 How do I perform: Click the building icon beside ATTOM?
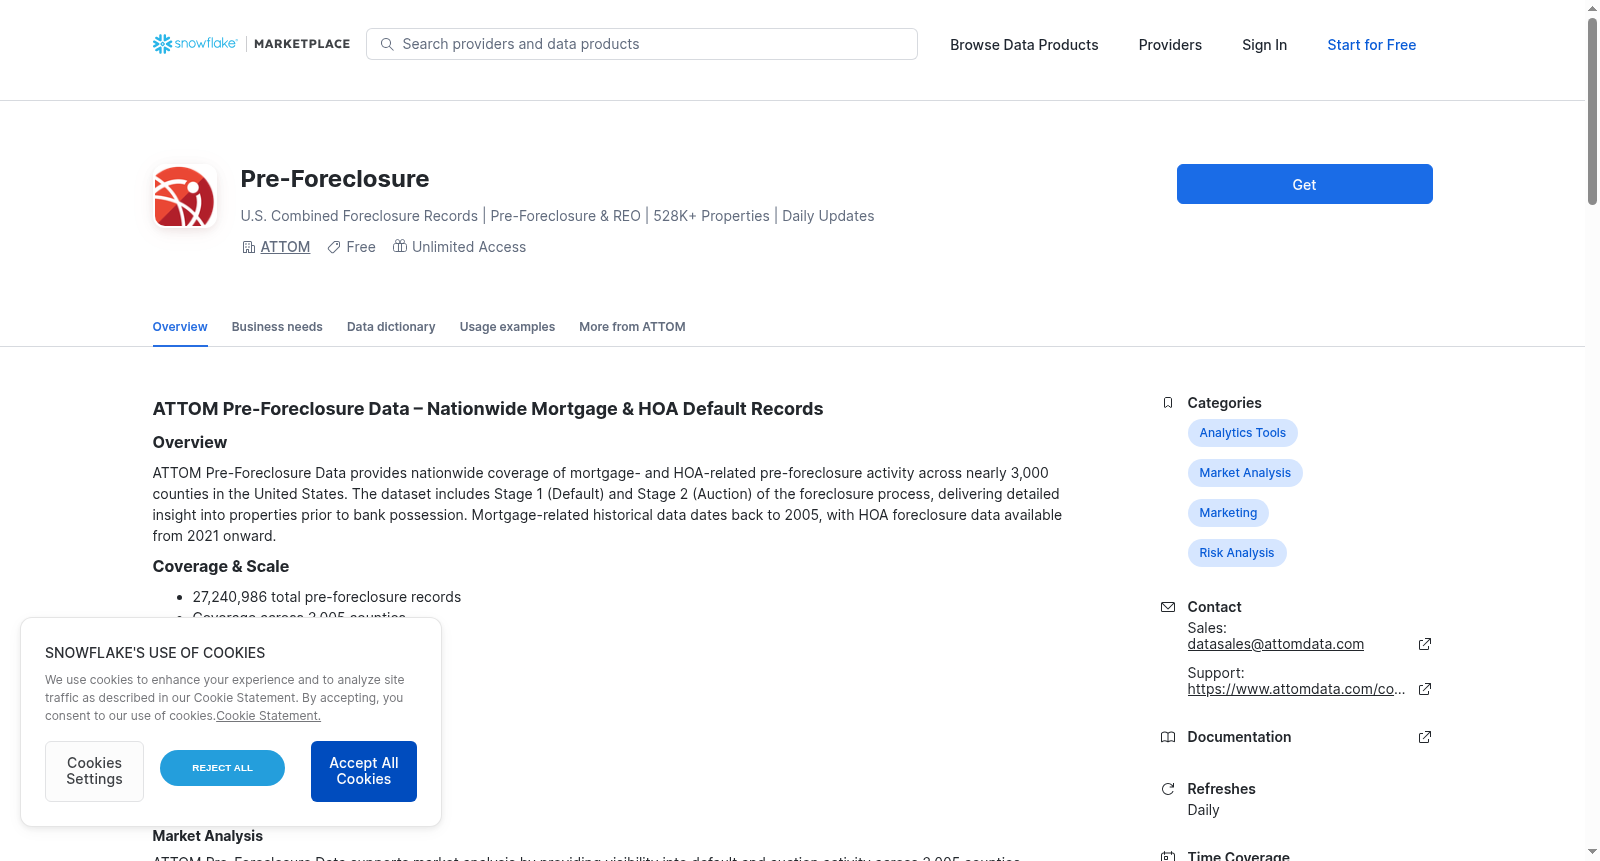(249, 247)
